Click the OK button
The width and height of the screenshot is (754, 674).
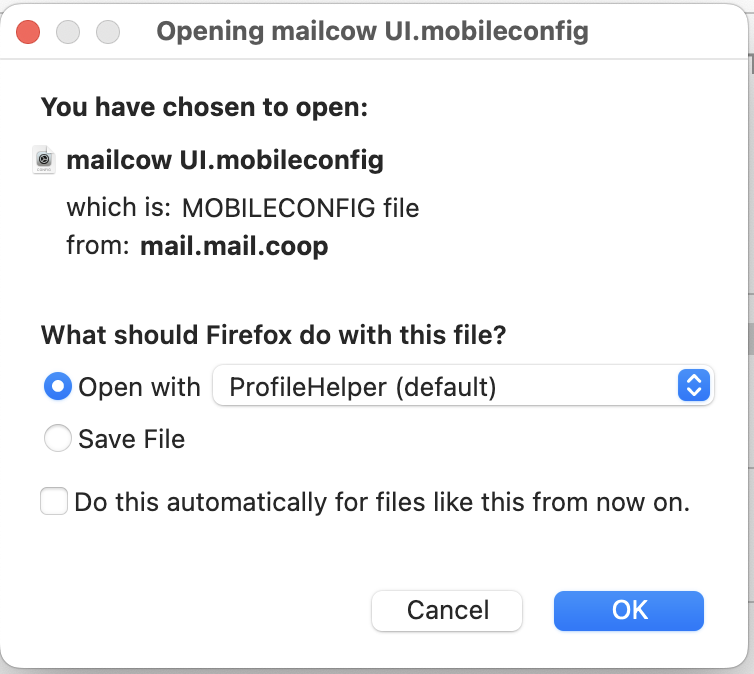click(628, 611)
